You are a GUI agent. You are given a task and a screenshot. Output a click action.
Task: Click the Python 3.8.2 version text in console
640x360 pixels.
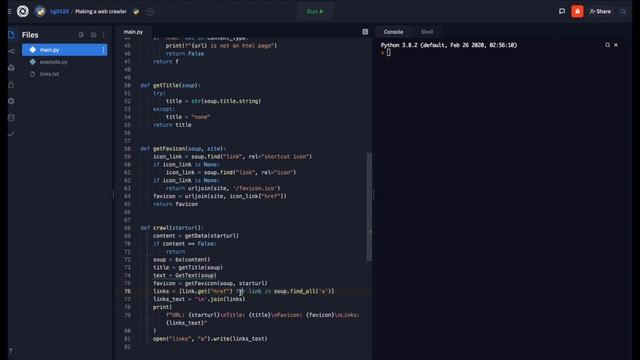coord(449,45)
